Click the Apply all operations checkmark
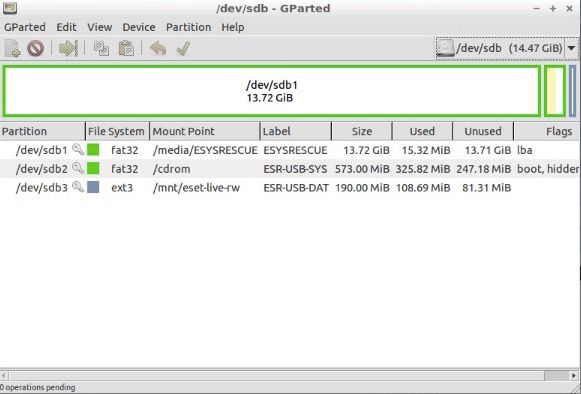581x394 pixels. coord(183,49)
